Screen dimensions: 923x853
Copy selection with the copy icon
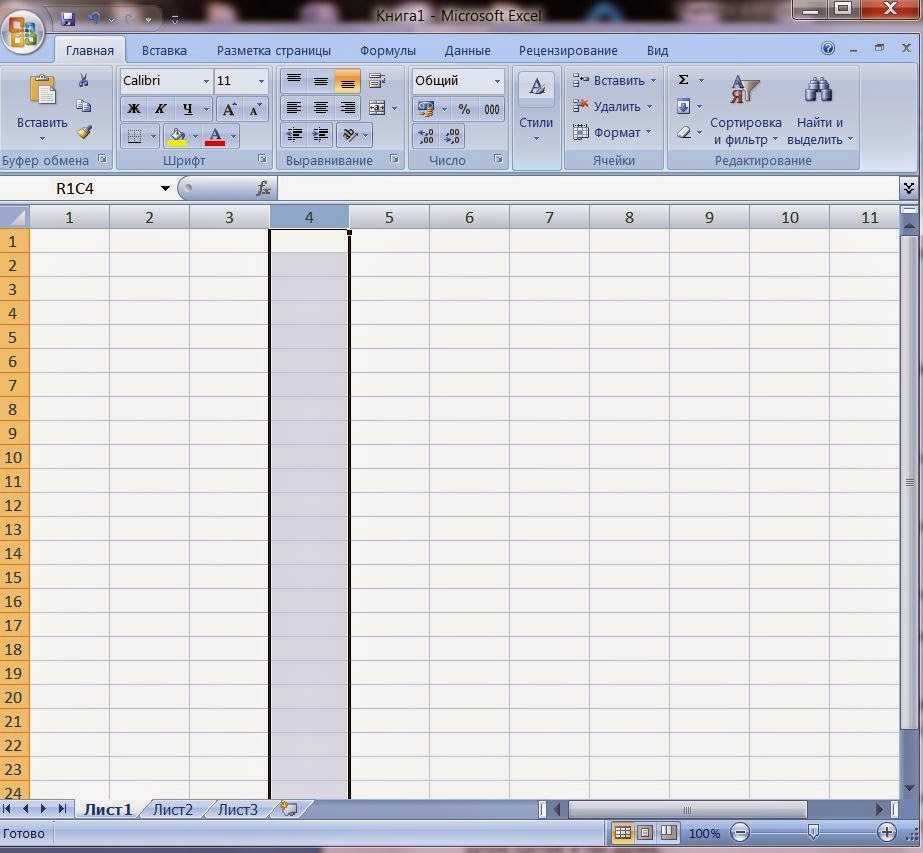[84, 106]
